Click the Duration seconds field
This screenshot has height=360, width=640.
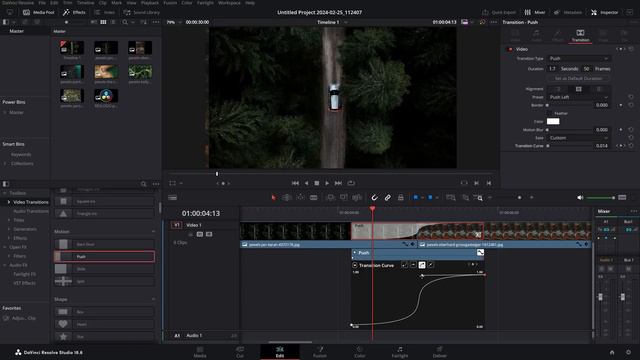(552, 69)
